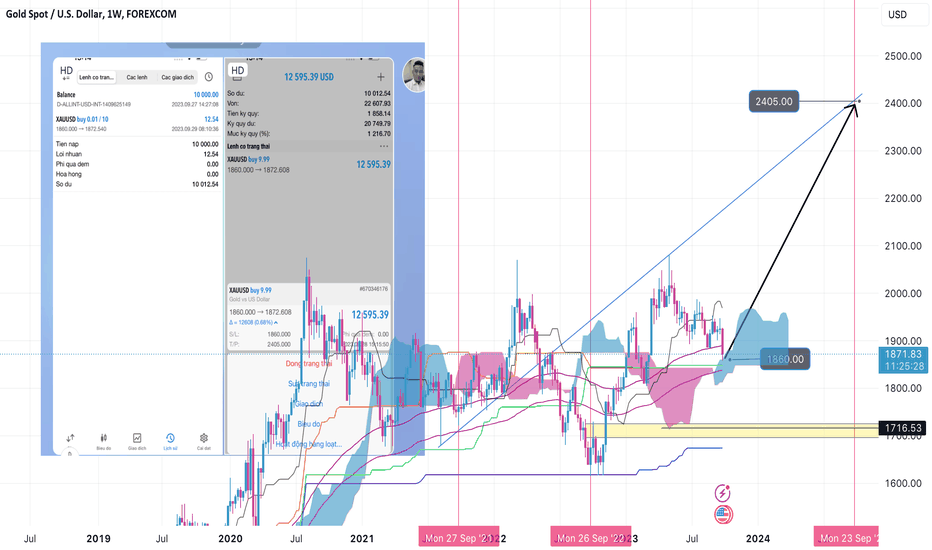Select the Balance 10 000.00 deposit row
Image resolution: width=932 pixels, height=550 pixels.
pos(137,99)
